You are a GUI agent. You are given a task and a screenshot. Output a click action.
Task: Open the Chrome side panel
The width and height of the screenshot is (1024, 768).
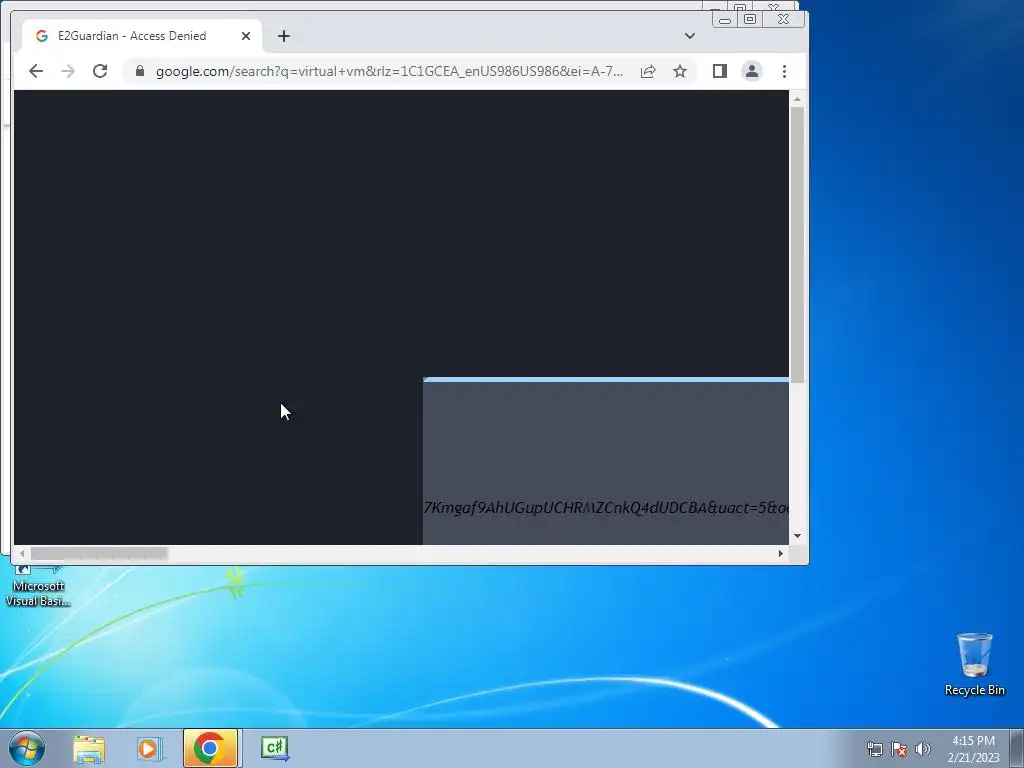[720, 71]
